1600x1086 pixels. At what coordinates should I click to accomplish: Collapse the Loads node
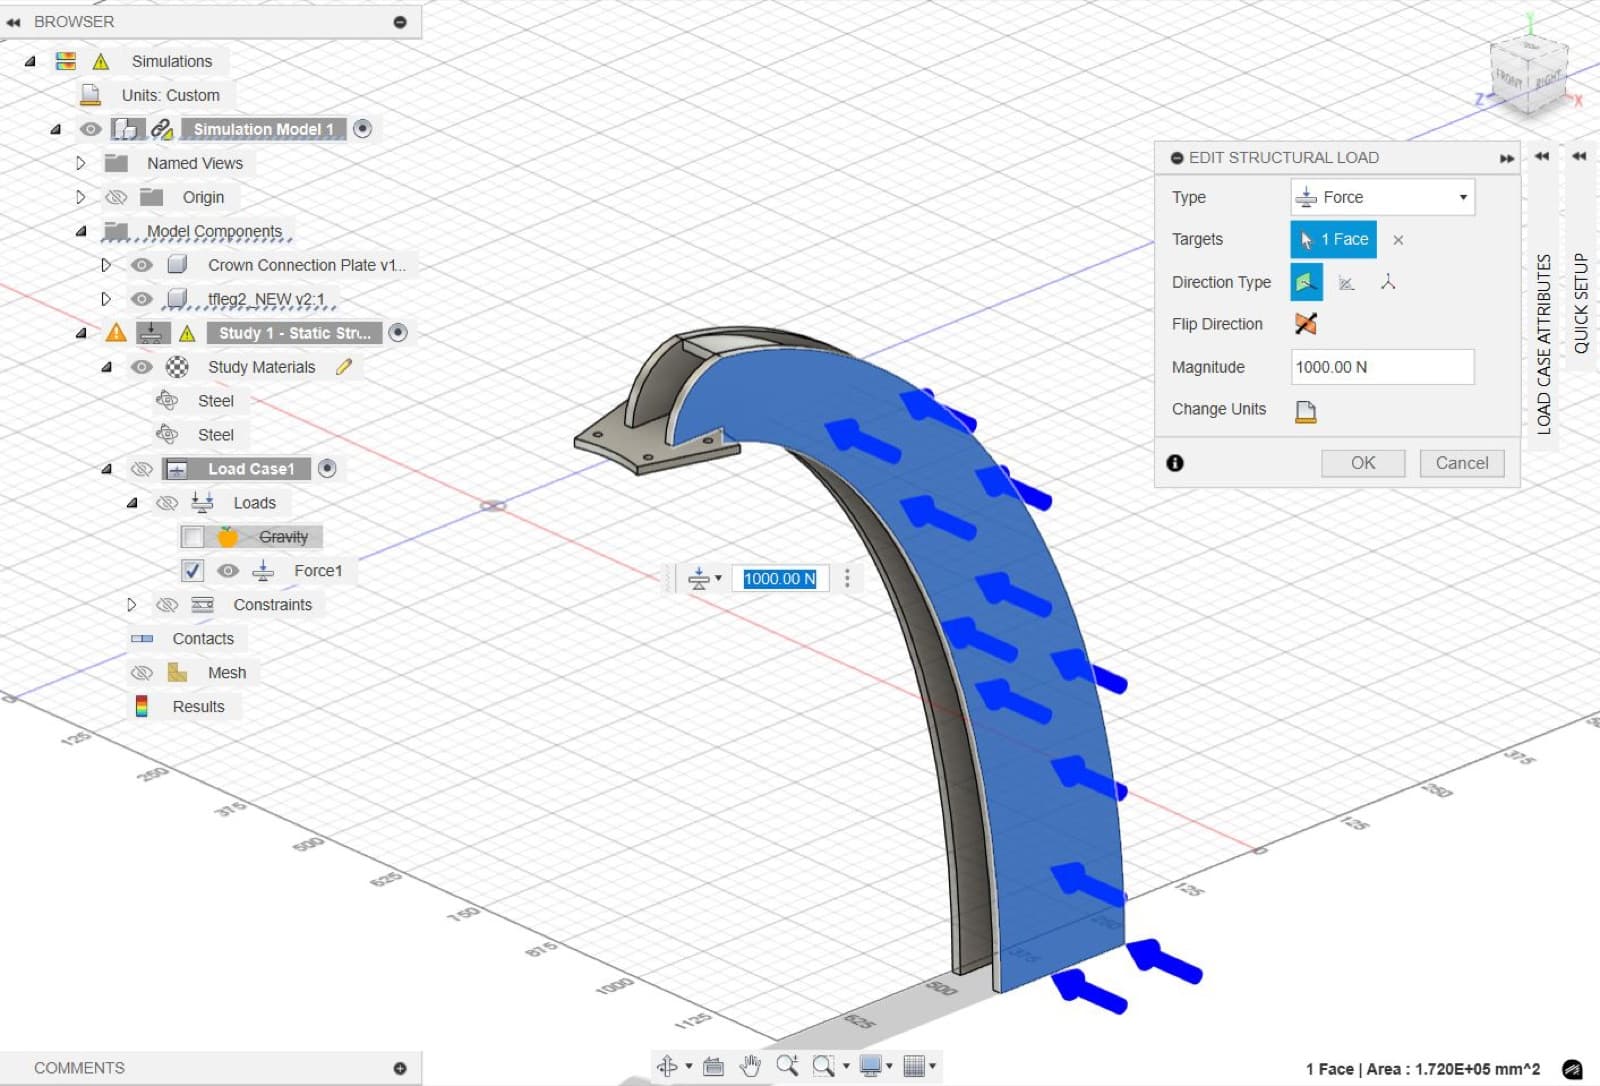click(131, 503)
